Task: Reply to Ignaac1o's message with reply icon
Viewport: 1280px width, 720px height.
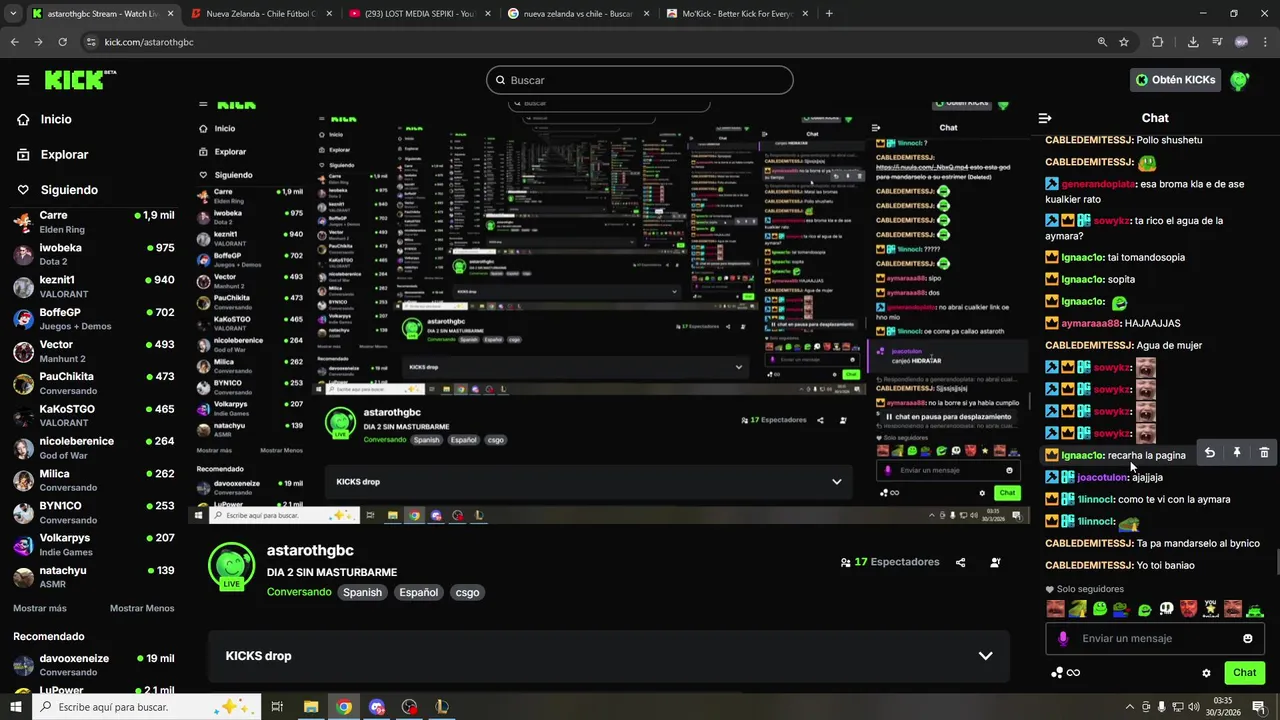Action: [x=1209, y=453]
